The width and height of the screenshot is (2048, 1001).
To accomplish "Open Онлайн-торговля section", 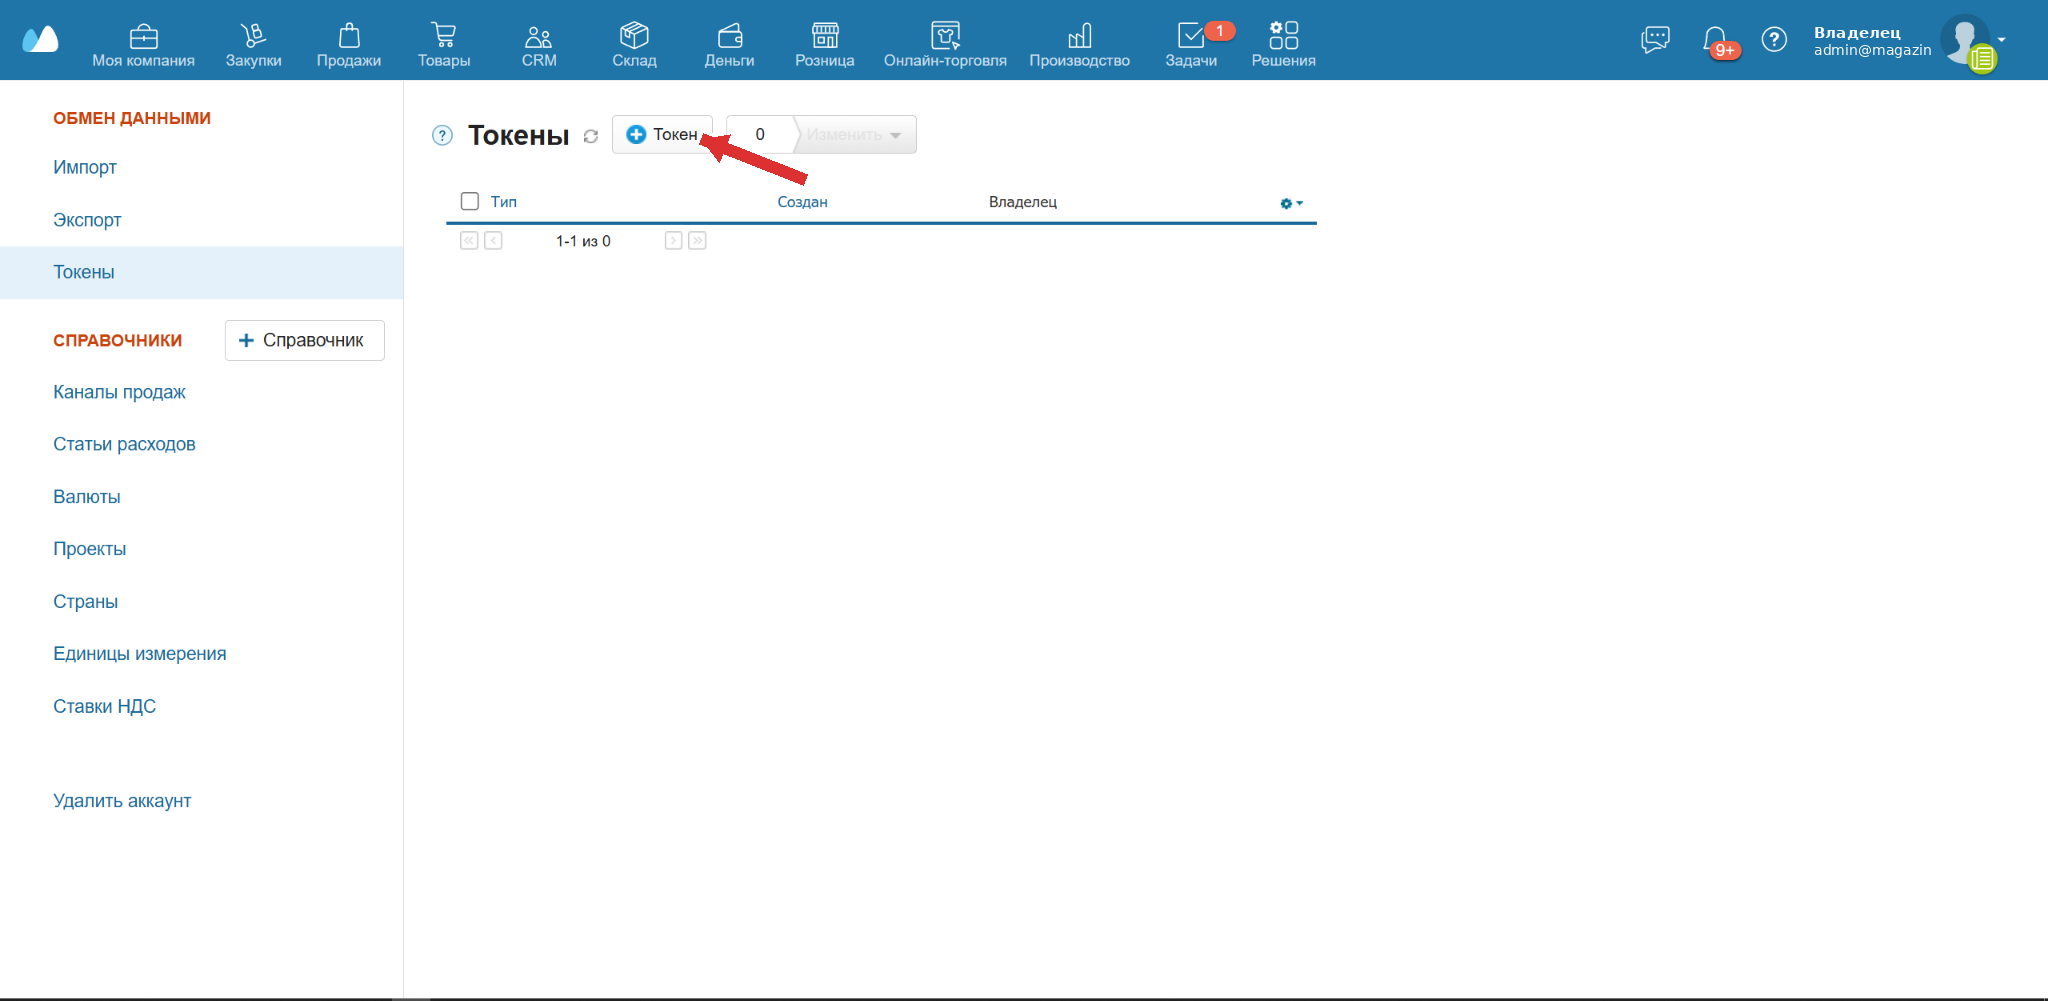I will point(945,45).
